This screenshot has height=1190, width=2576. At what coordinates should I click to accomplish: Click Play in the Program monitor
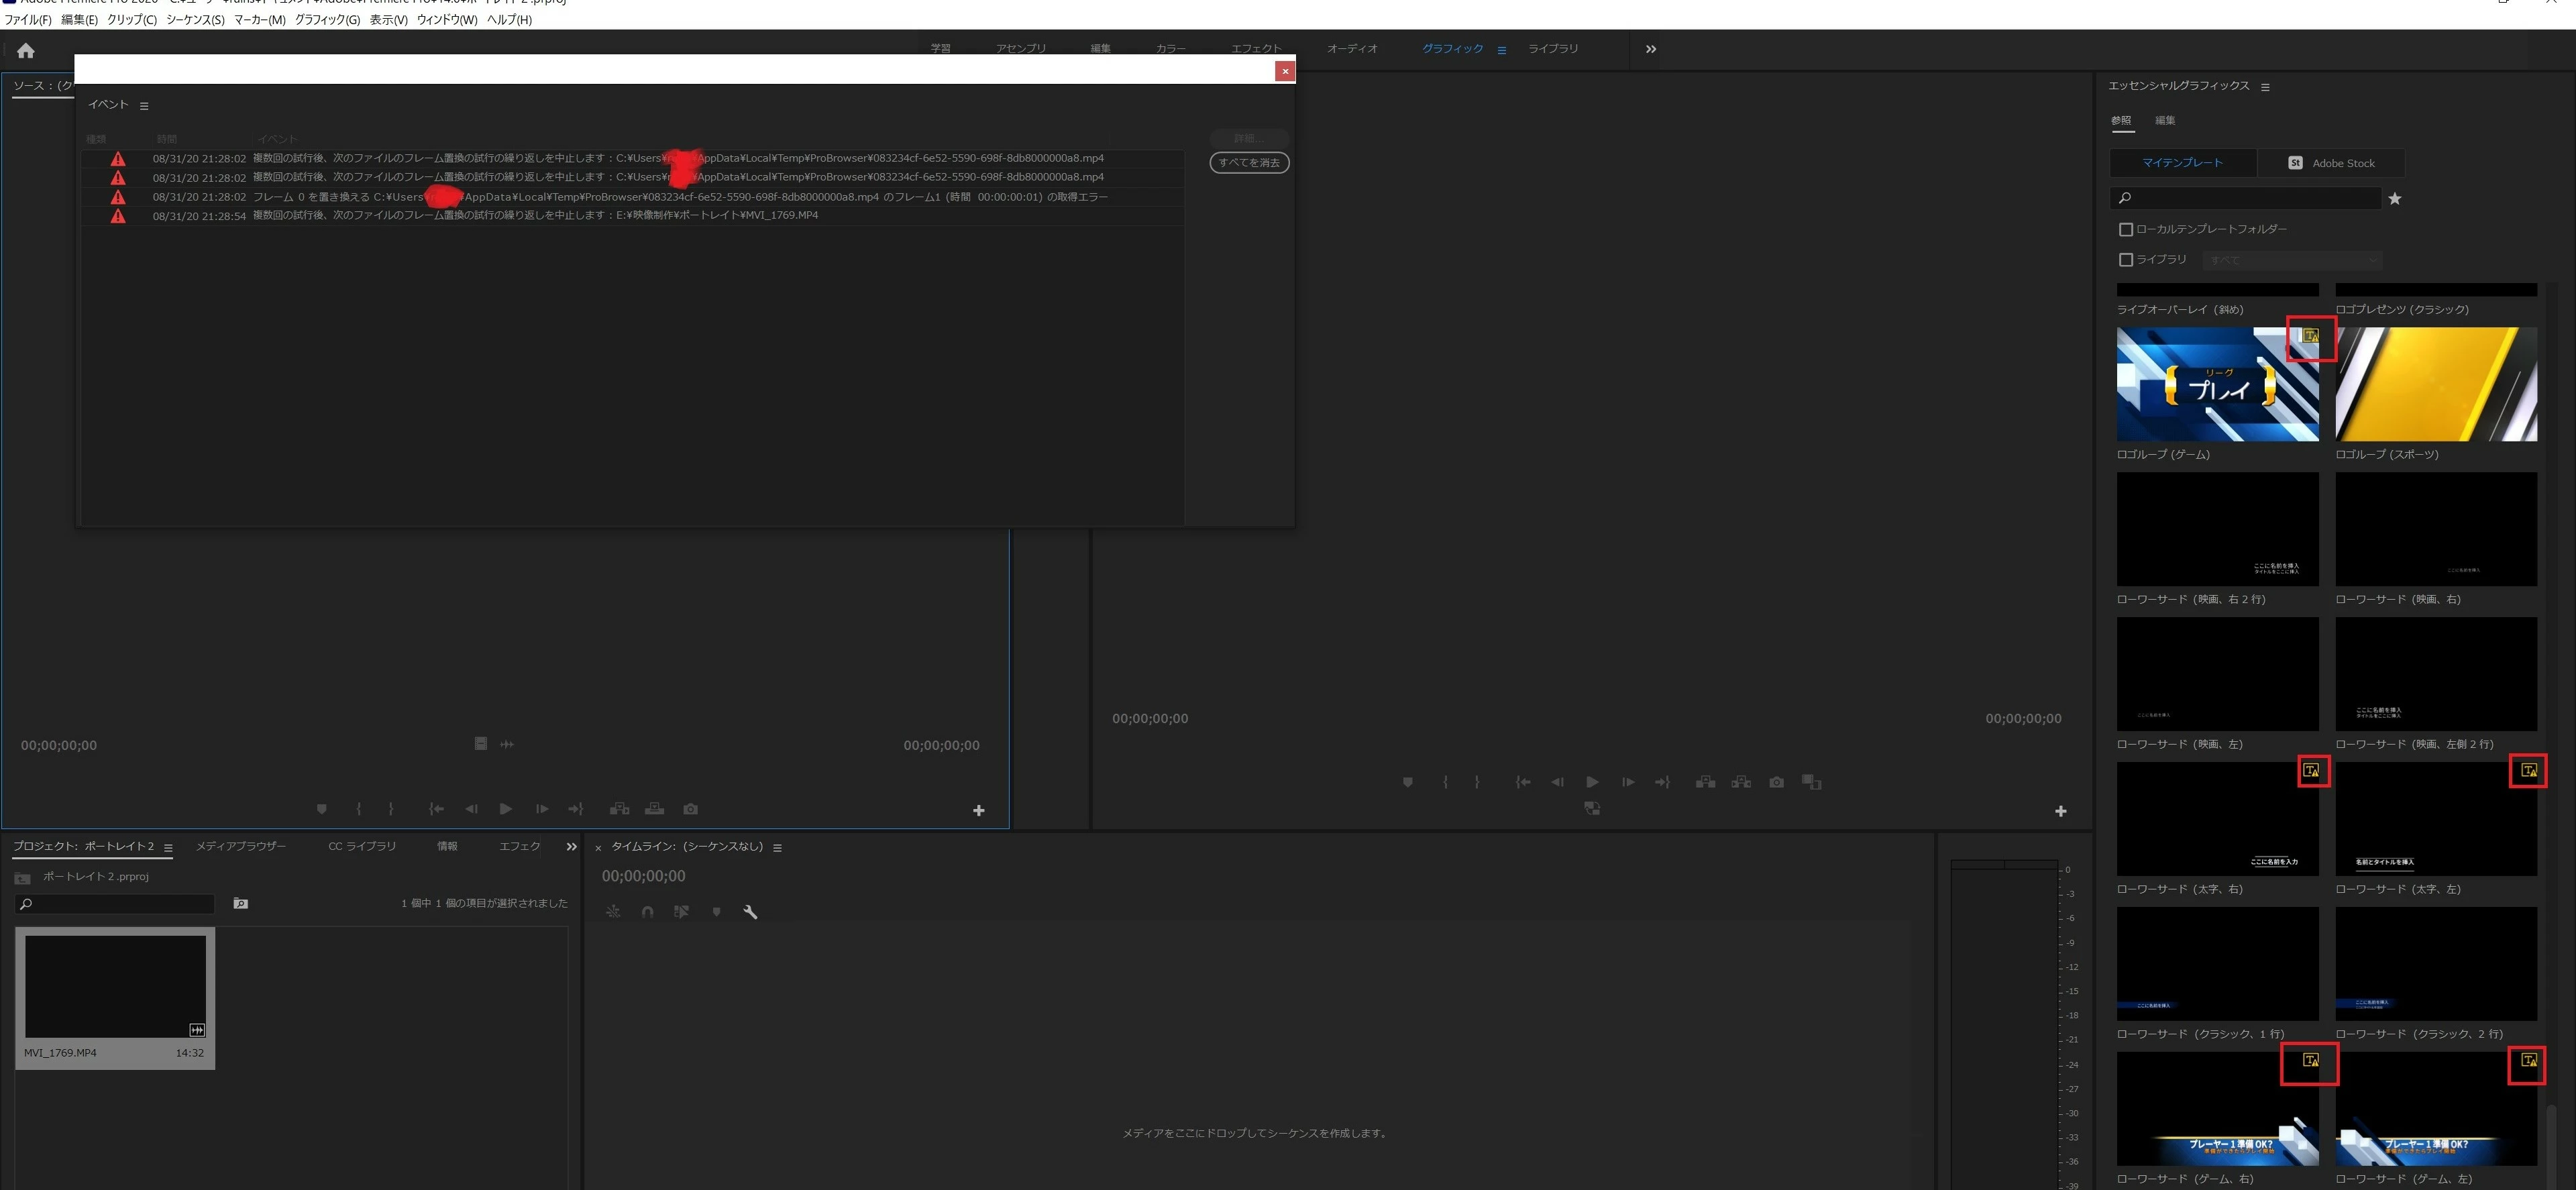[1592, 782]
